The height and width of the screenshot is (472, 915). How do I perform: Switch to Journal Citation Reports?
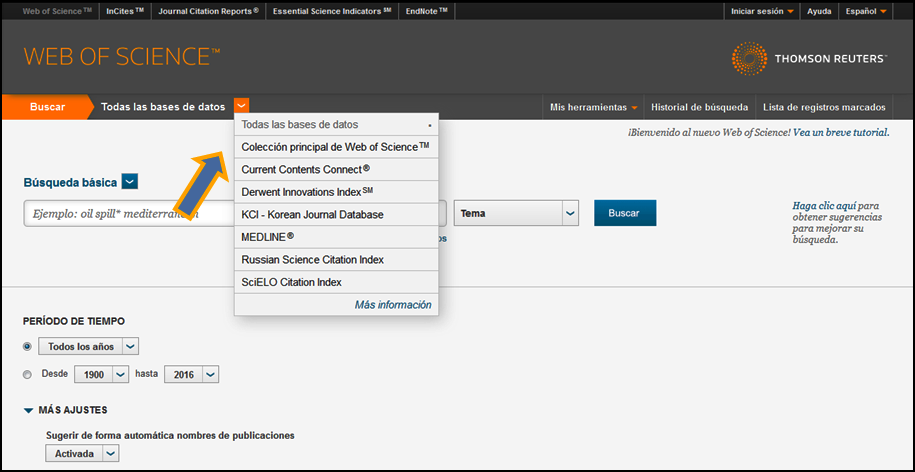click(208, 11)
